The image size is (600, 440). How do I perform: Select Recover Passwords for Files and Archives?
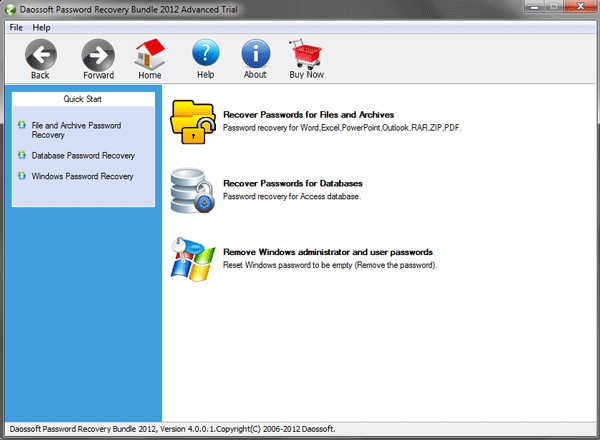[x=308, y=114]
